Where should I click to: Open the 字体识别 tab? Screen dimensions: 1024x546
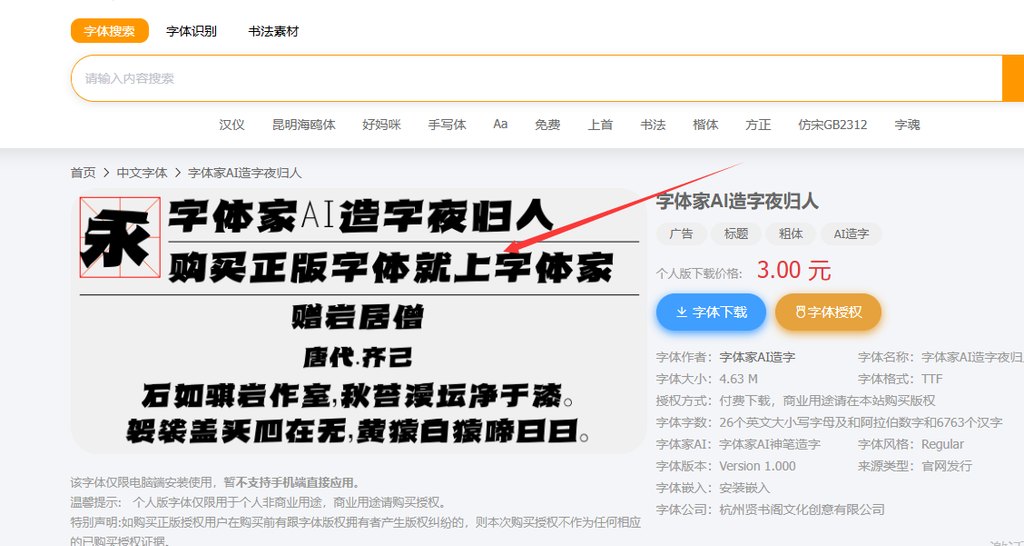coord(191,31)
